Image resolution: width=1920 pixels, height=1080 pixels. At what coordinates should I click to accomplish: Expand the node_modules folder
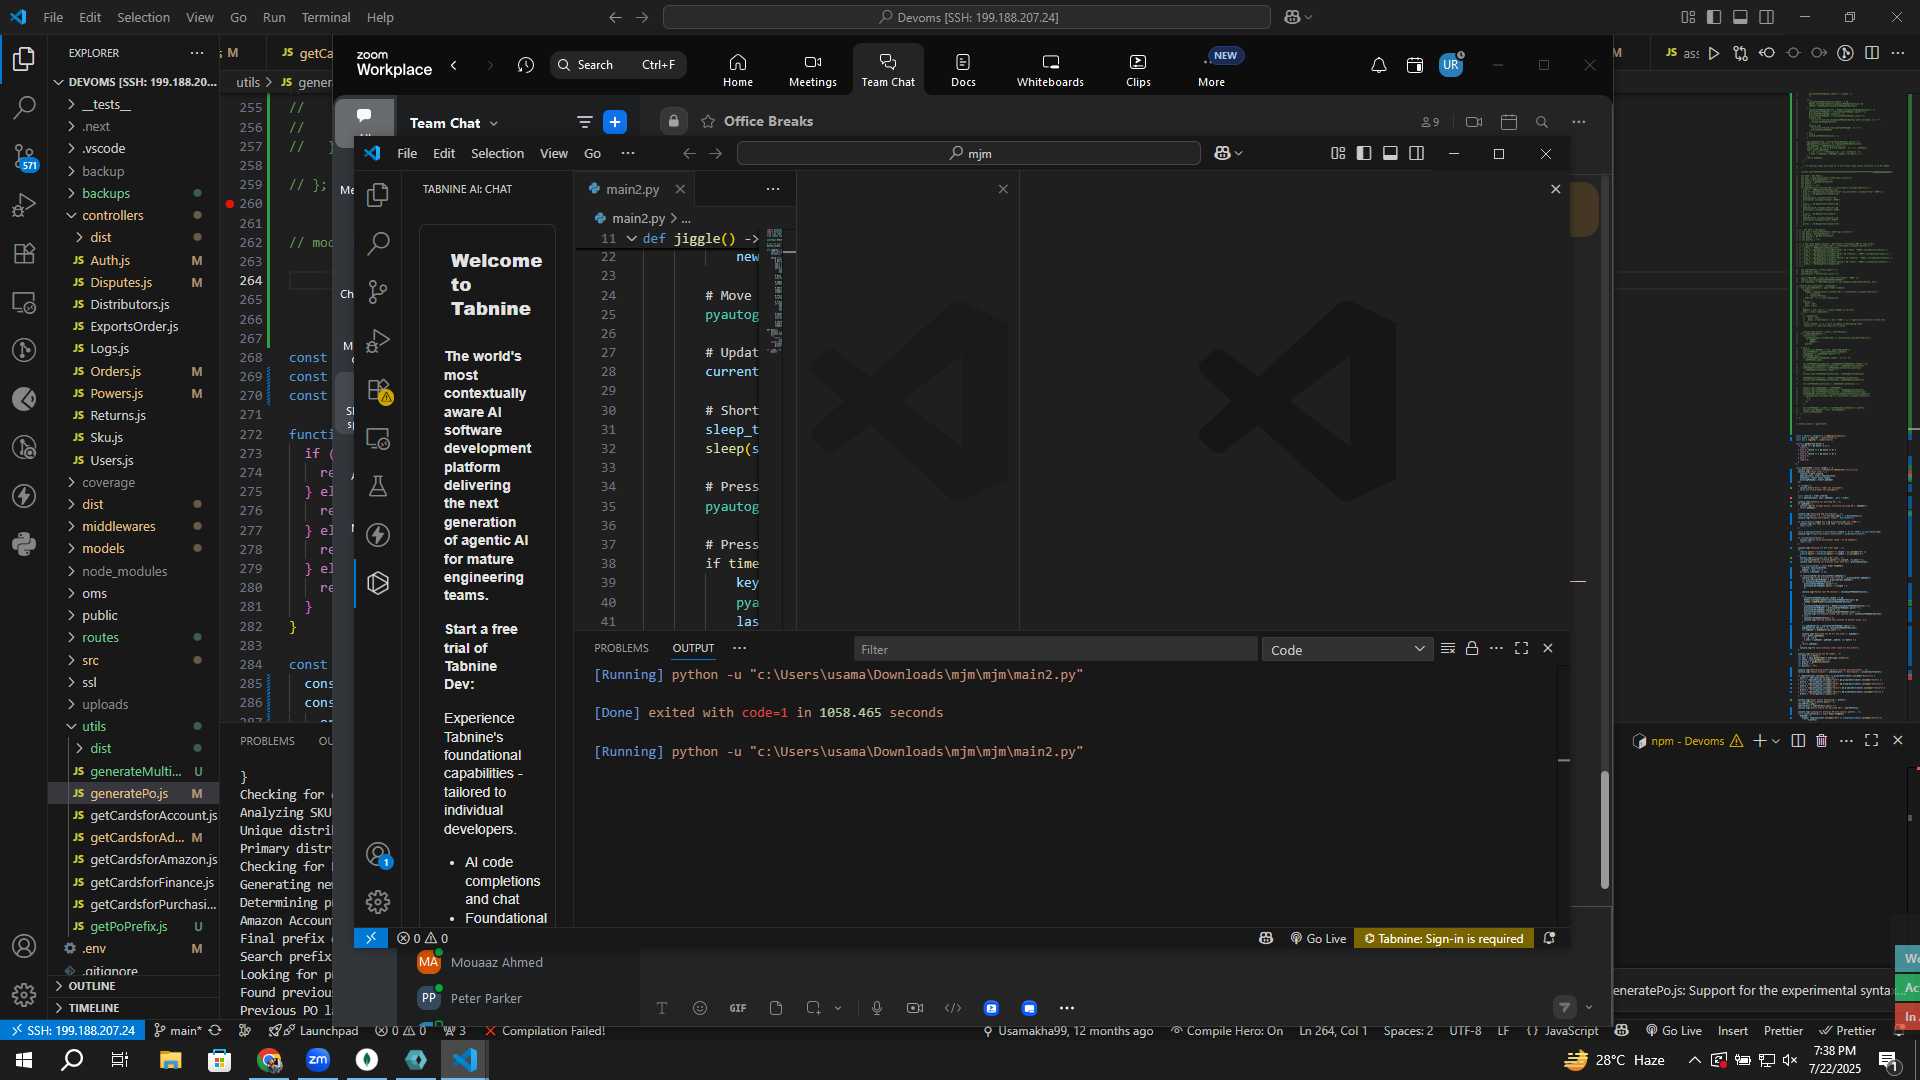point(125,571)
